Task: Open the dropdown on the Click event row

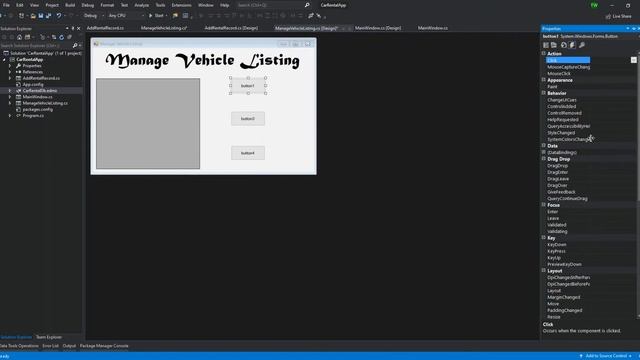Action: 633,60
